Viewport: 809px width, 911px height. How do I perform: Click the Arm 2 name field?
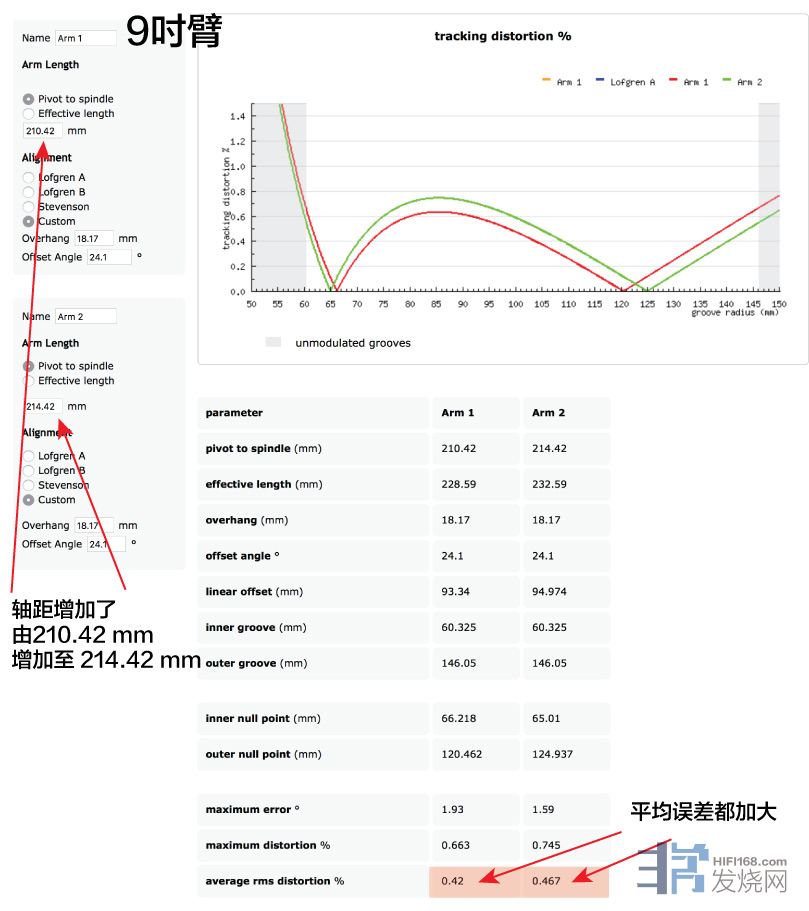(x=85, y=317)
